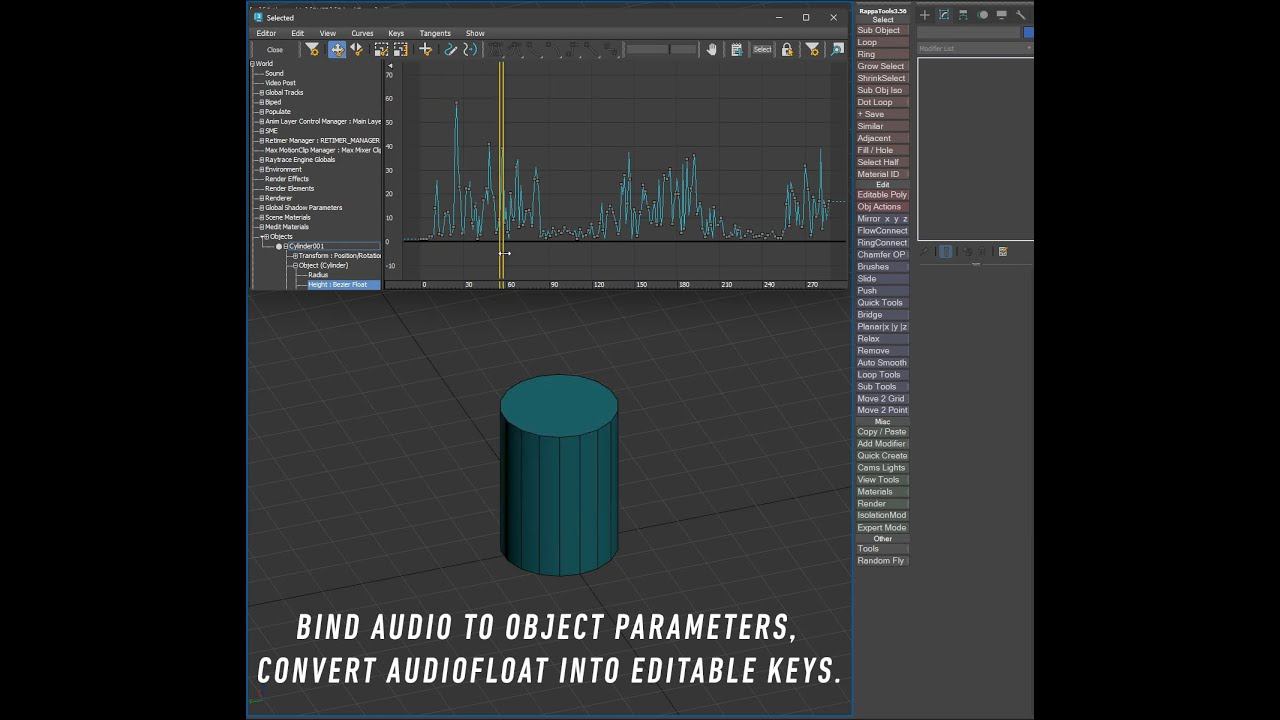Activate the Add/Remove Key tool

tap(425, 49)
